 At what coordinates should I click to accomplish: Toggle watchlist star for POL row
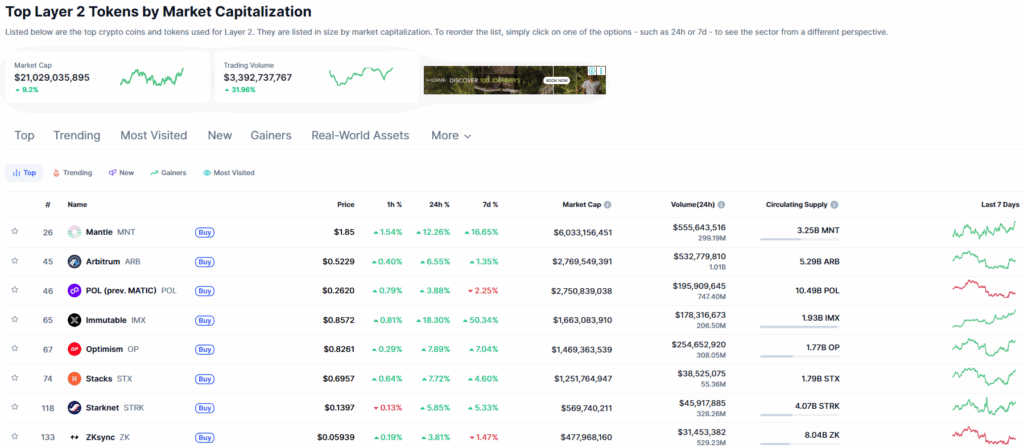(14, 290)
